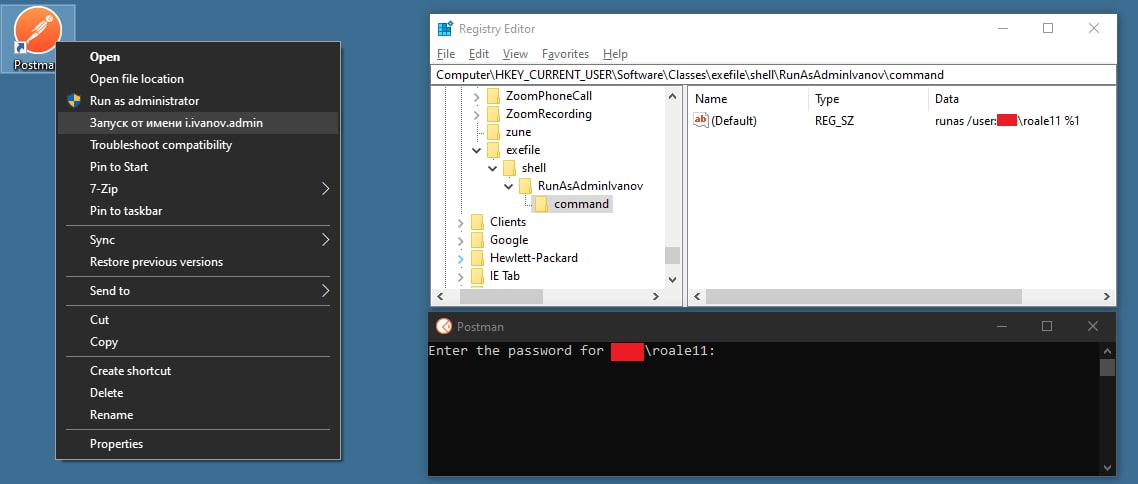
Task: Click the shield icon beside Run as administrator
Action: click(x=73, y=100)
